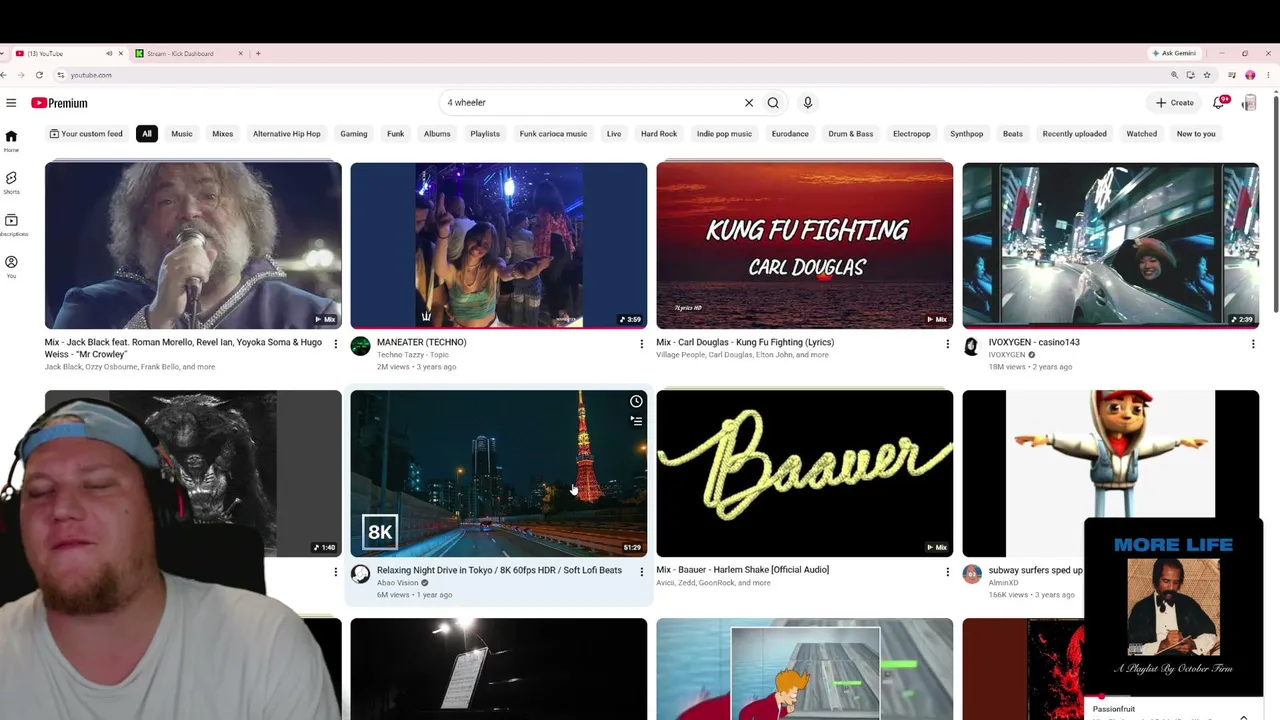Go to Home in the sidebar
Viewport: 1280px width, 720px height.
point(11,140)
